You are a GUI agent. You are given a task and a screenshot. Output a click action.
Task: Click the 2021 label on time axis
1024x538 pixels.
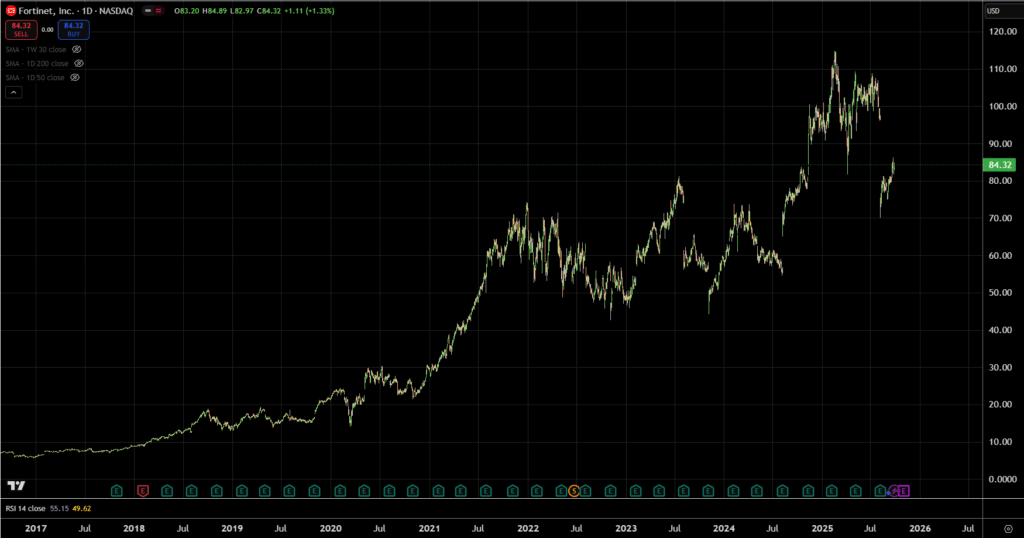tap(429, 527)
